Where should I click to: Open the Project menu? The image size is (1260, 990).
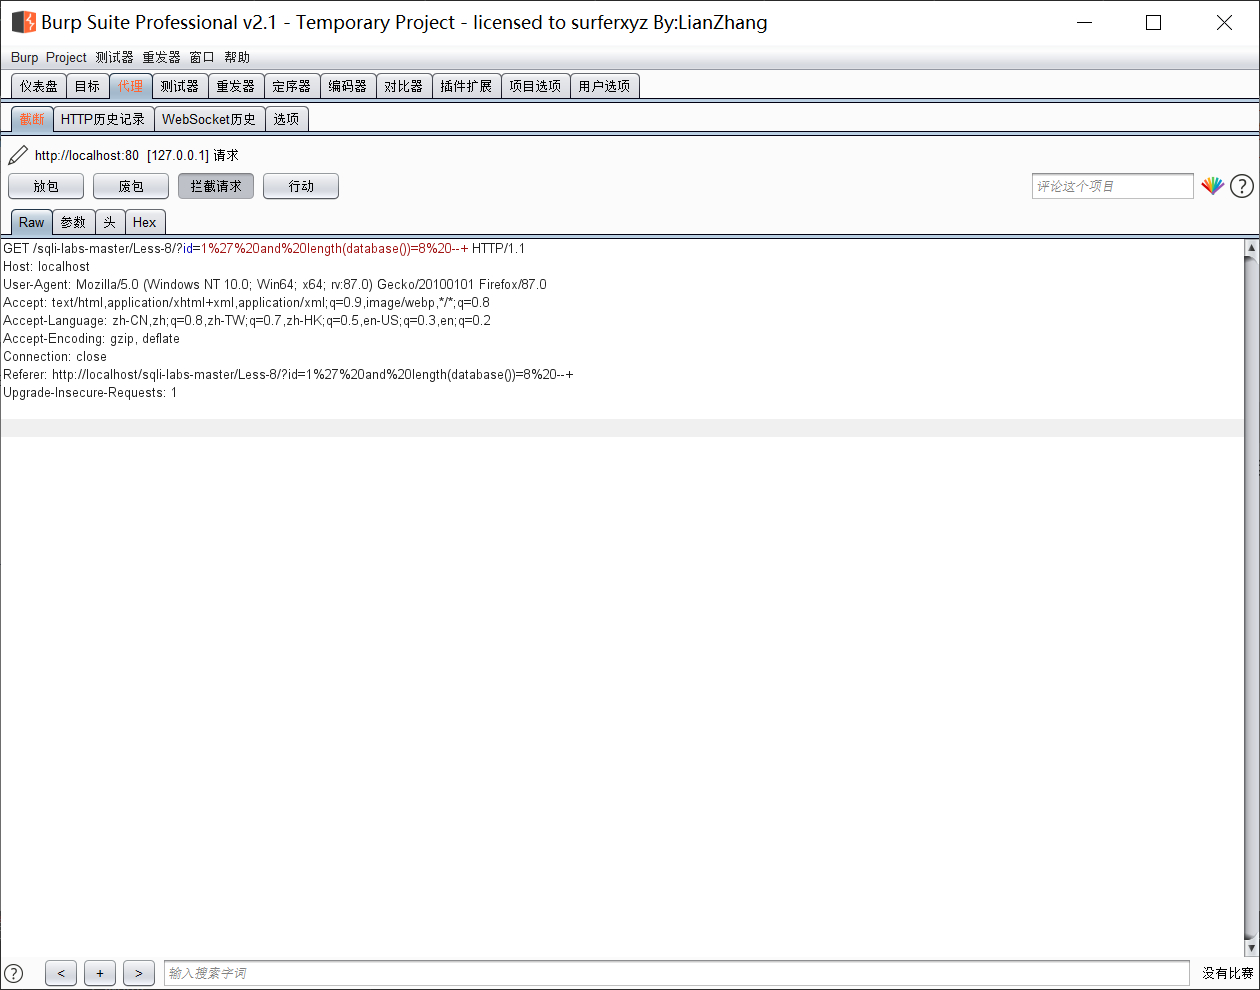(66, 57)
